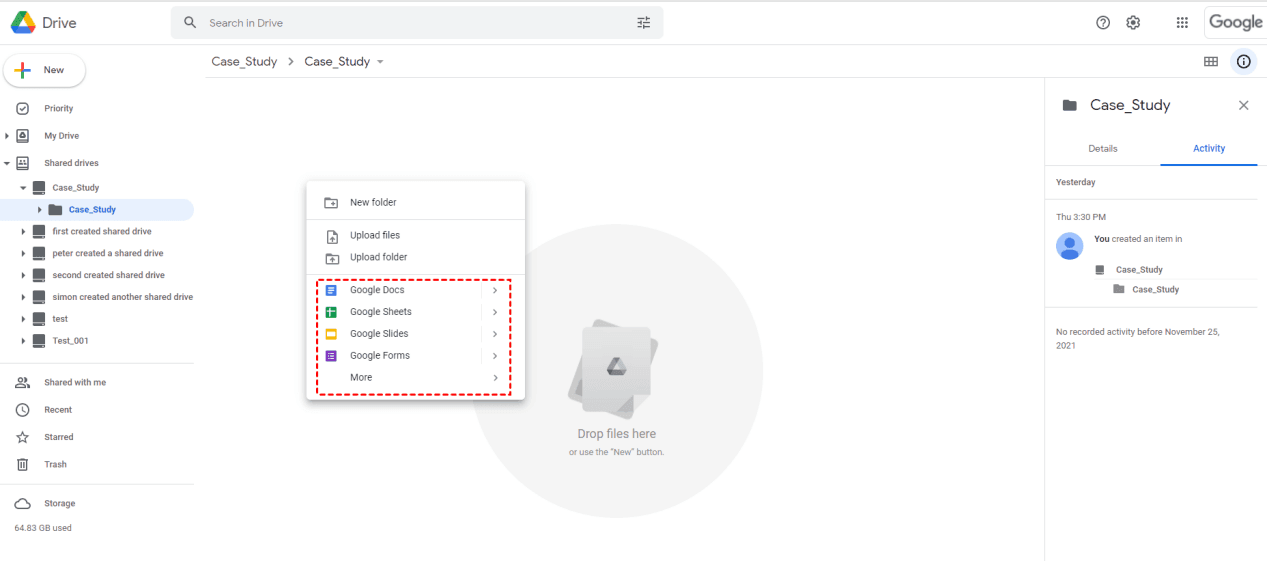Click the Google Forms icon in menu

point(331,356)
